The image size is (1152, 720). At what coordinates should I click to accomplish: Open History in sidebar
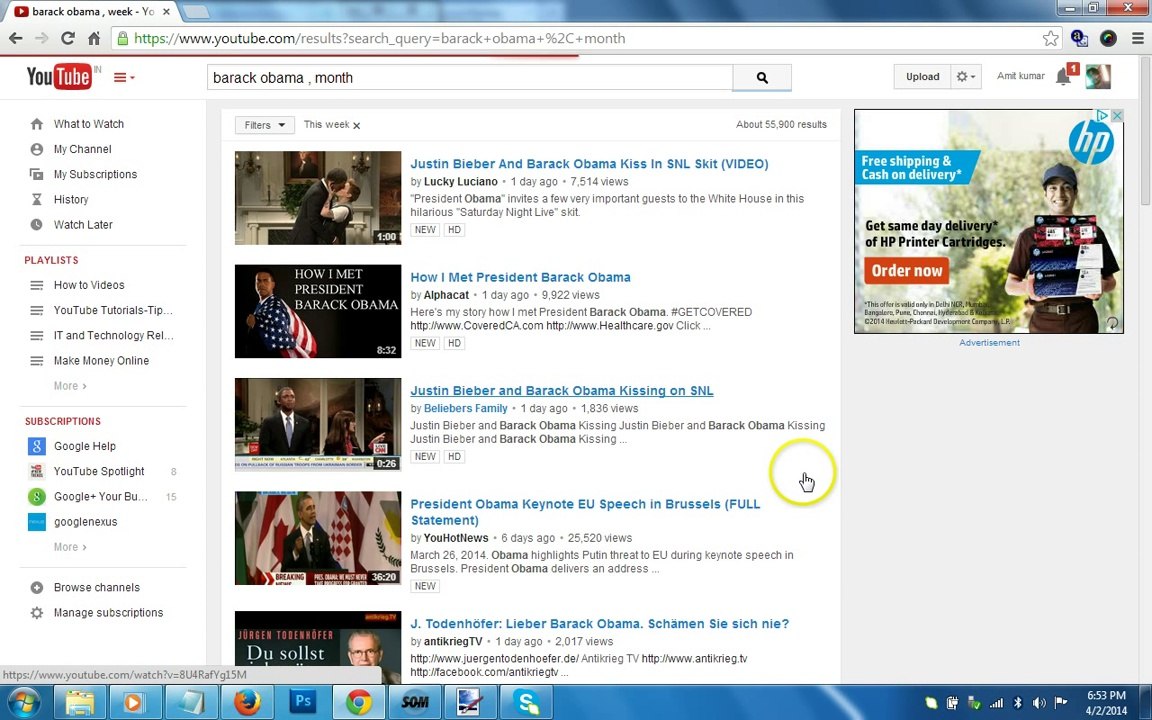click(71, 199)
